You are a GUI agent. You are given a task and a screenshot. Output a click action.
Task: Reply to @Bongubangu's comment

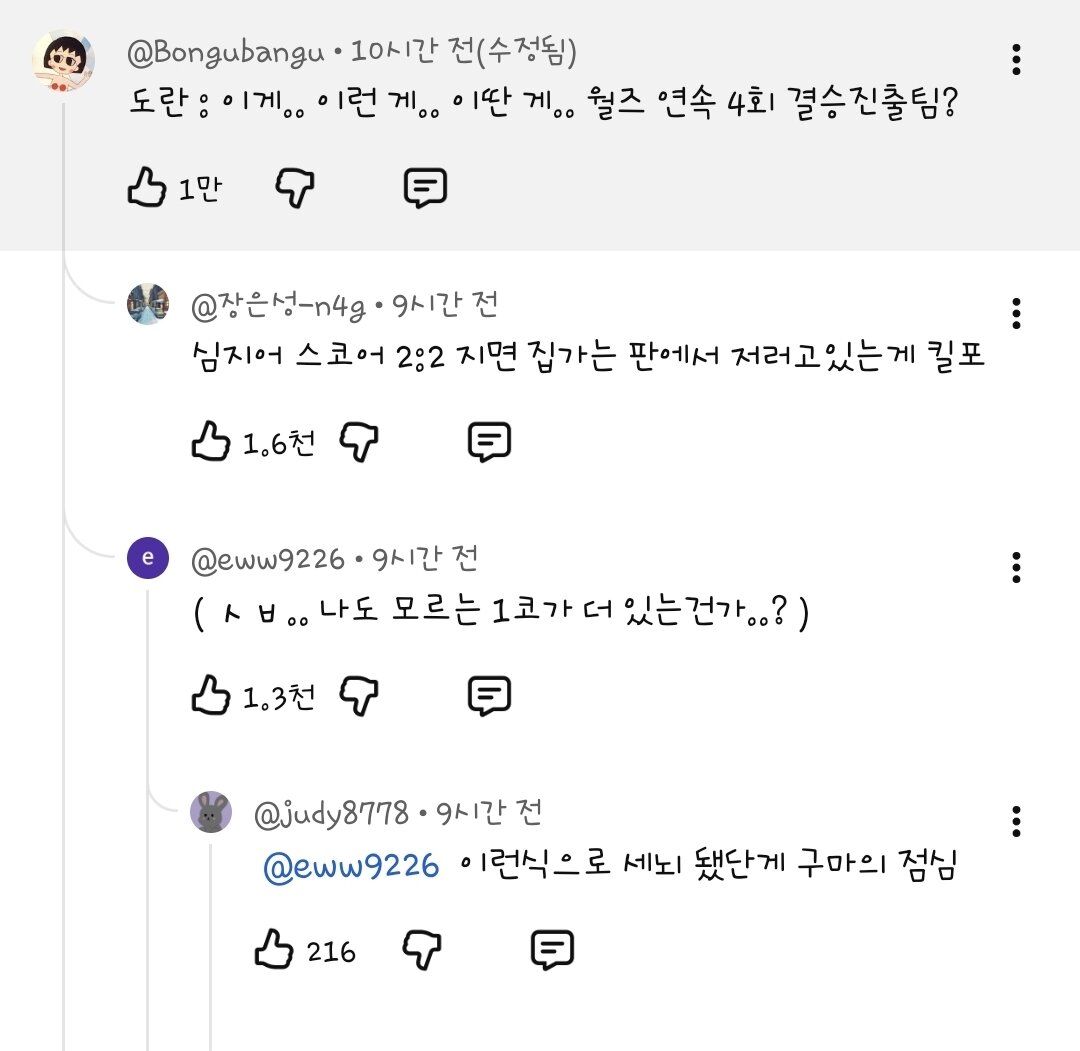pos(425,188)
